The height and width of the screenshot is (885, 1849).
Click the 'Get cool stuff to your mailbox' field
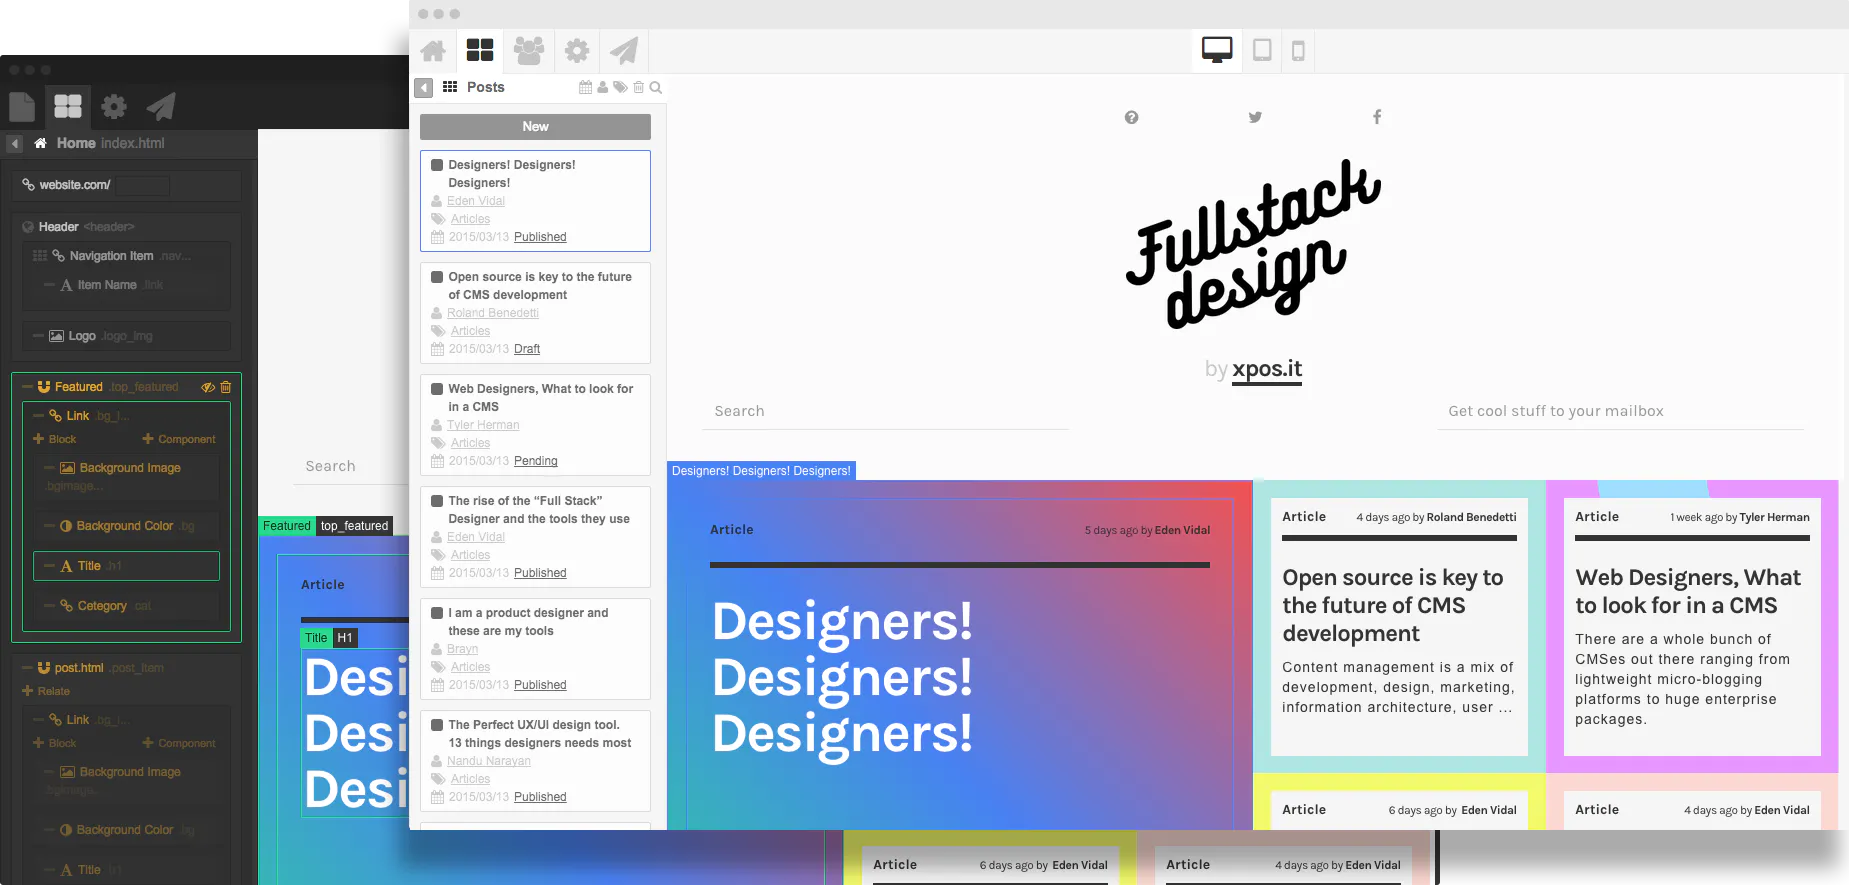(x=1620, y=411)
